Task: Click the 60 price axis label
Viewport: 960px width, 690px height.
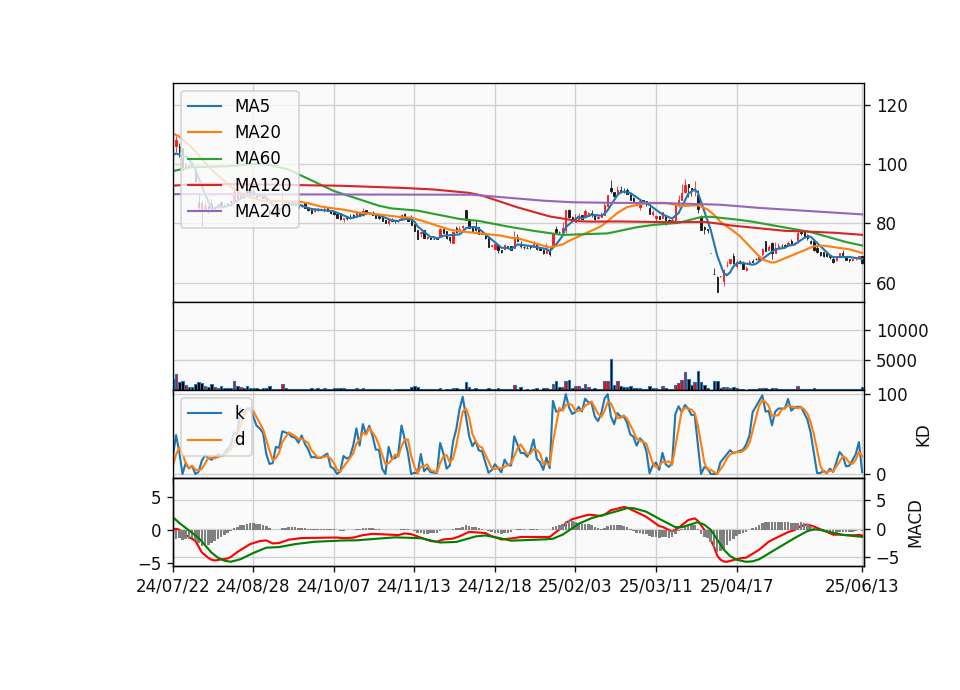Action: click(887, 284)
